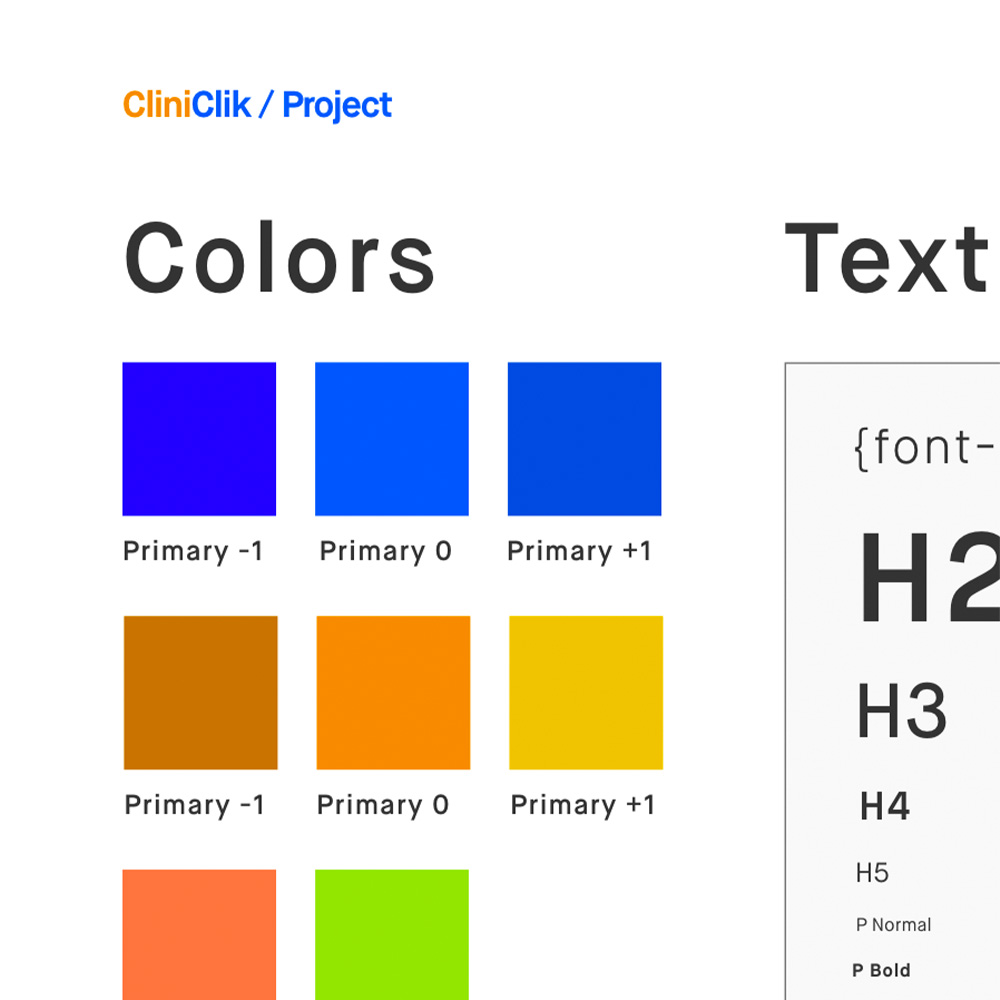Select the brown Primary -1 swatch
Viewport: 1000px width, 1000px height.
pos(200,693)
